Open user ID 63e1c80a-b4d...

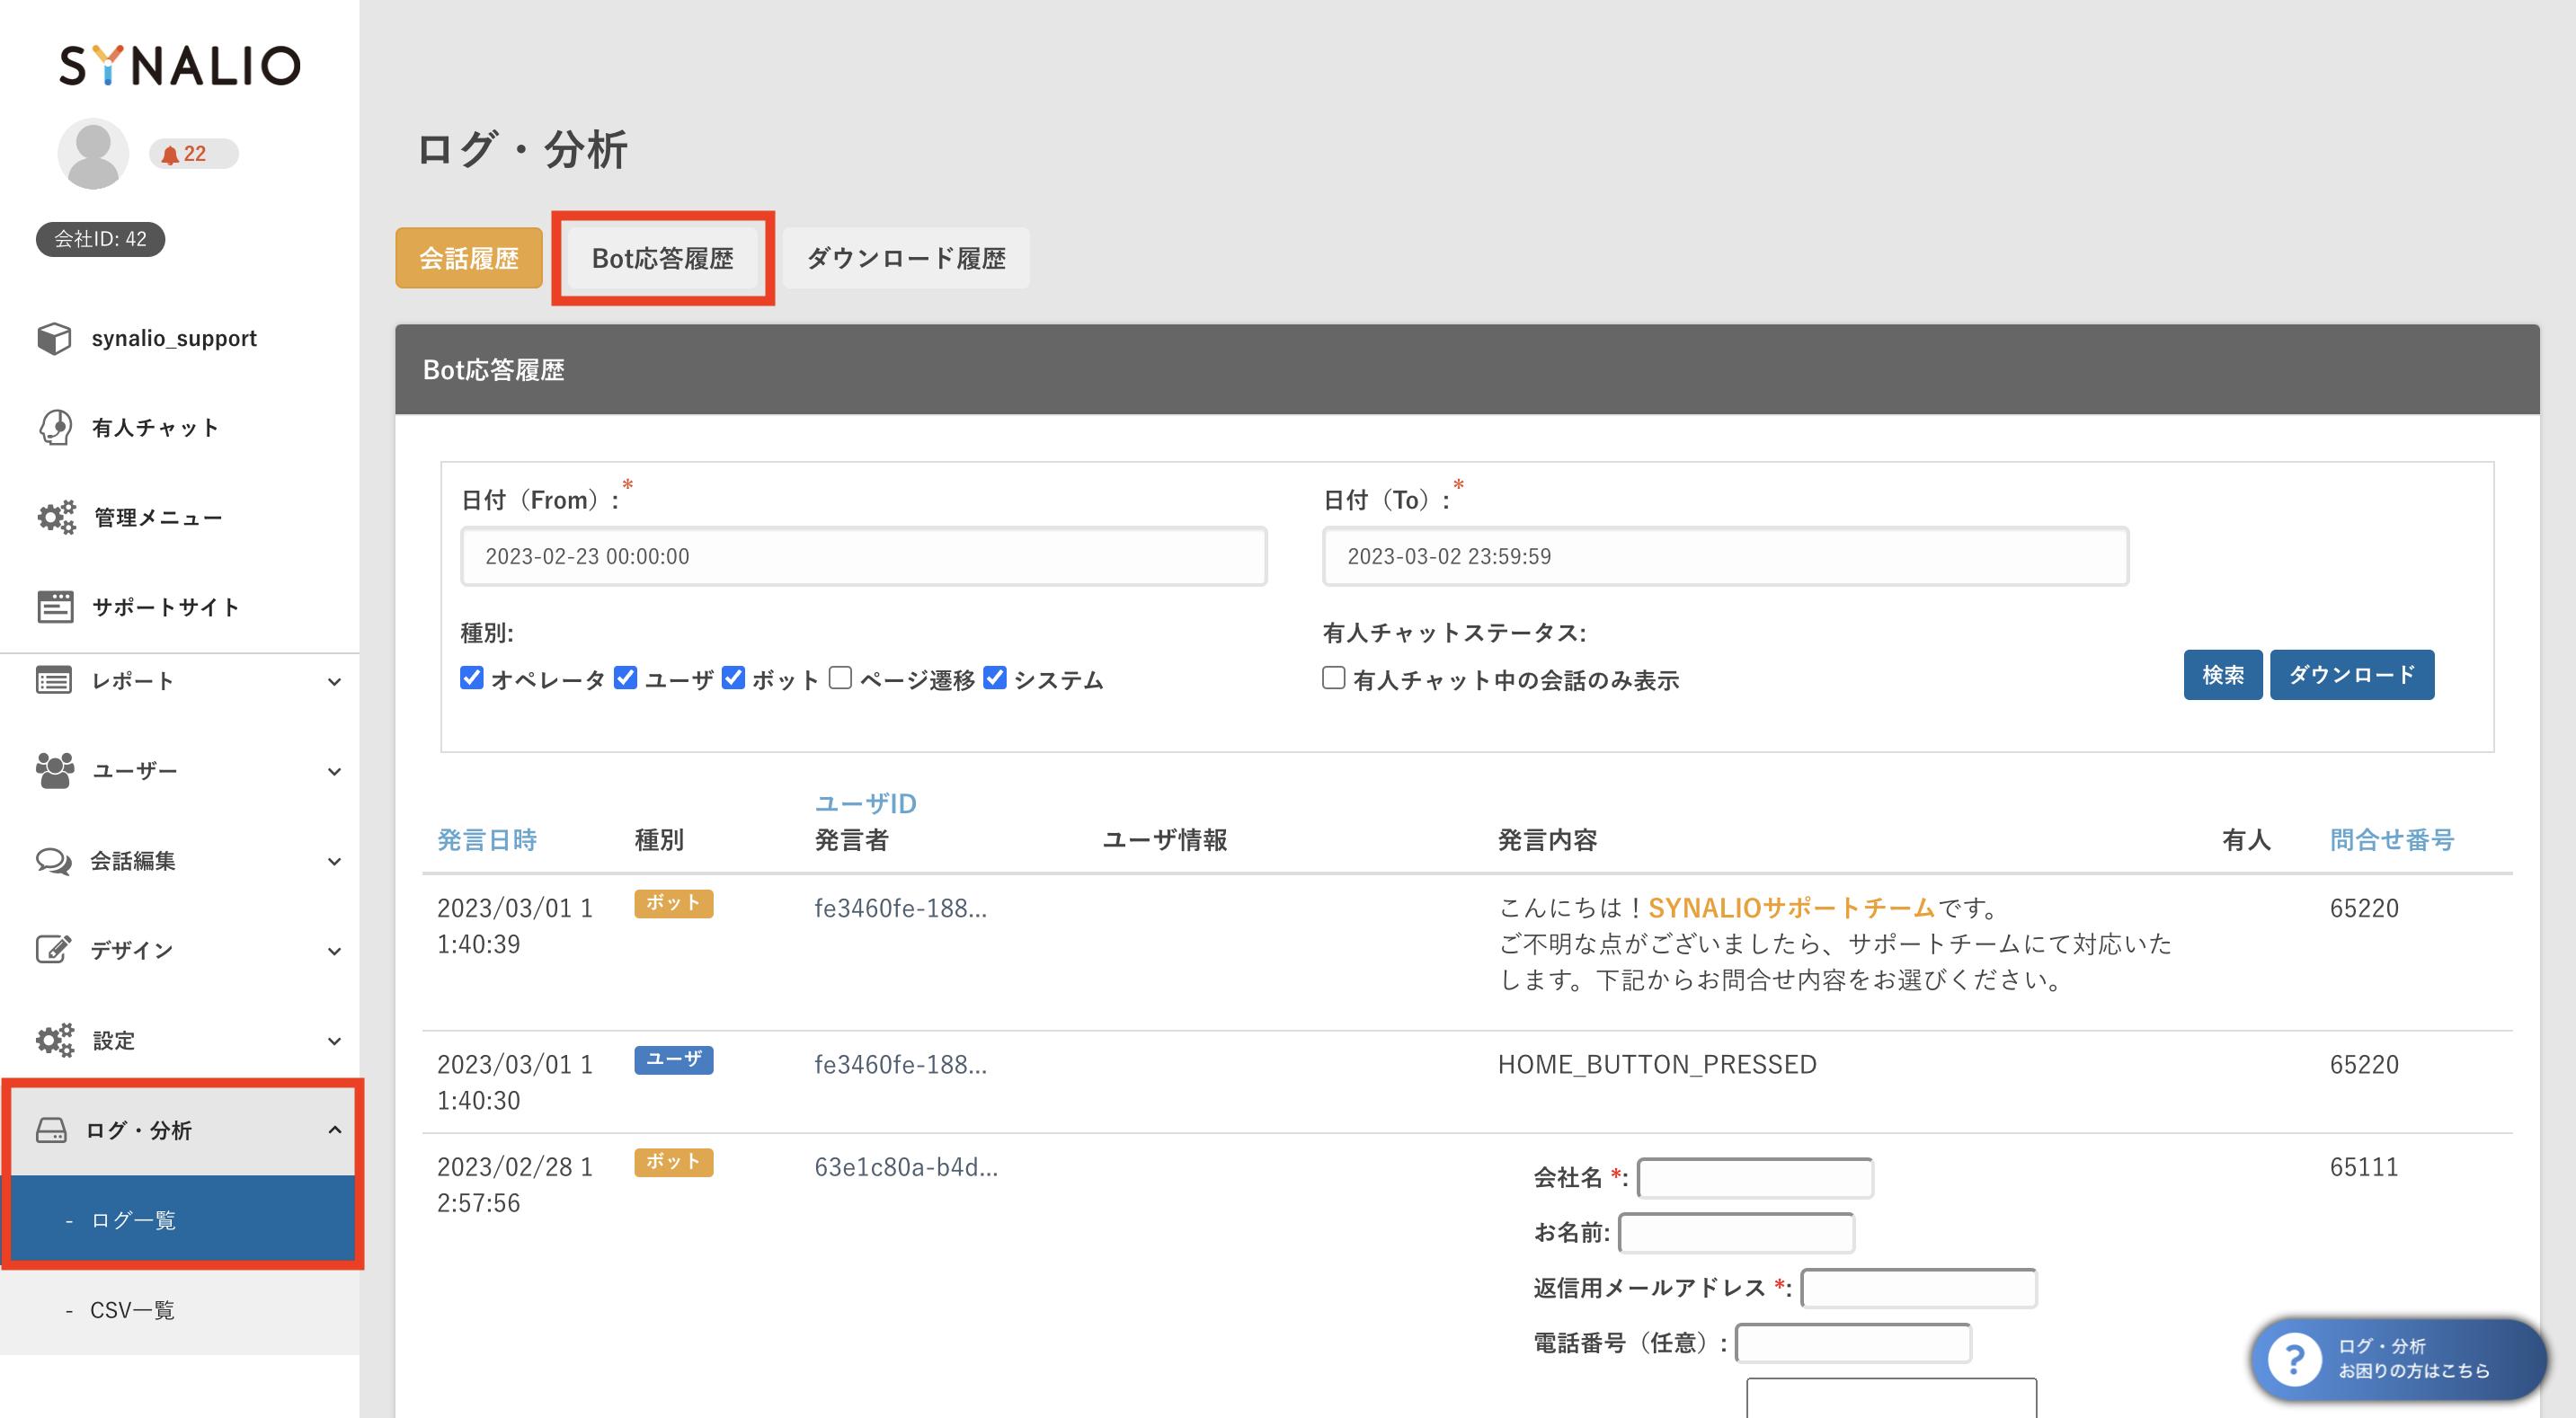(906, 1167)
